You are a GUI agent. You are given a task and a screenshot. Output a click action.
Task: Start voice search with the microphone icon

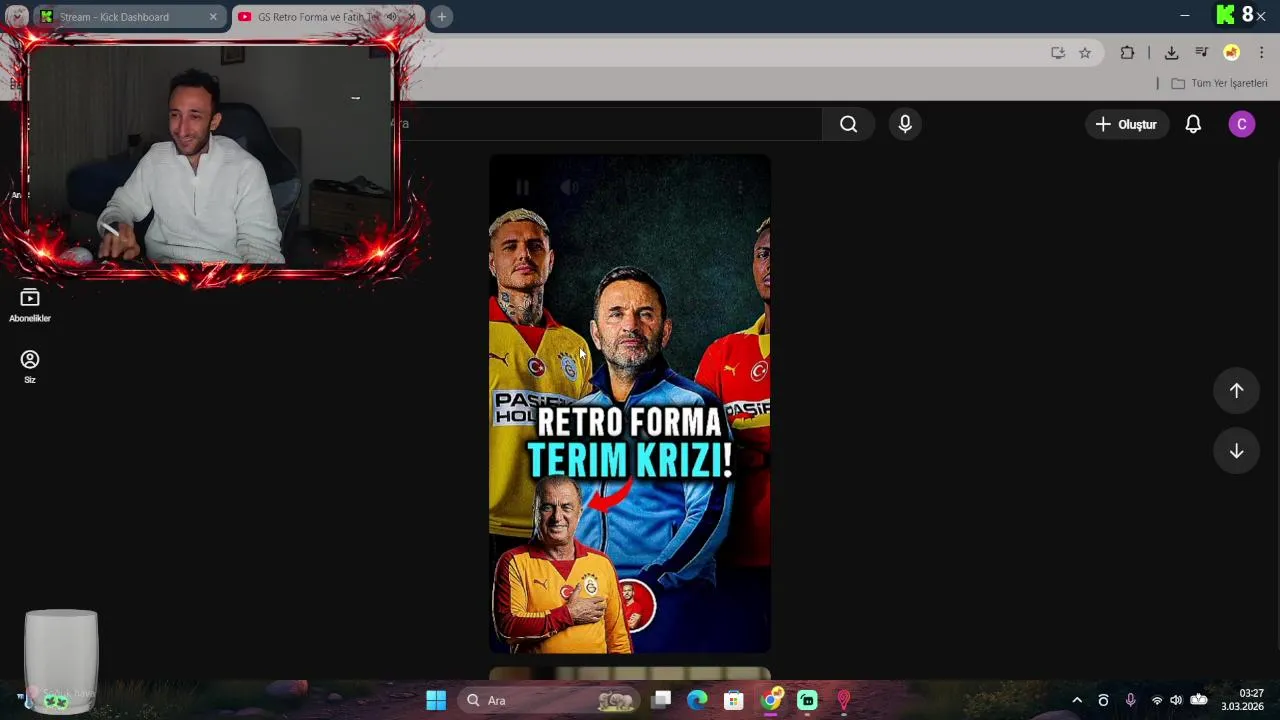(x=905, y=124)
